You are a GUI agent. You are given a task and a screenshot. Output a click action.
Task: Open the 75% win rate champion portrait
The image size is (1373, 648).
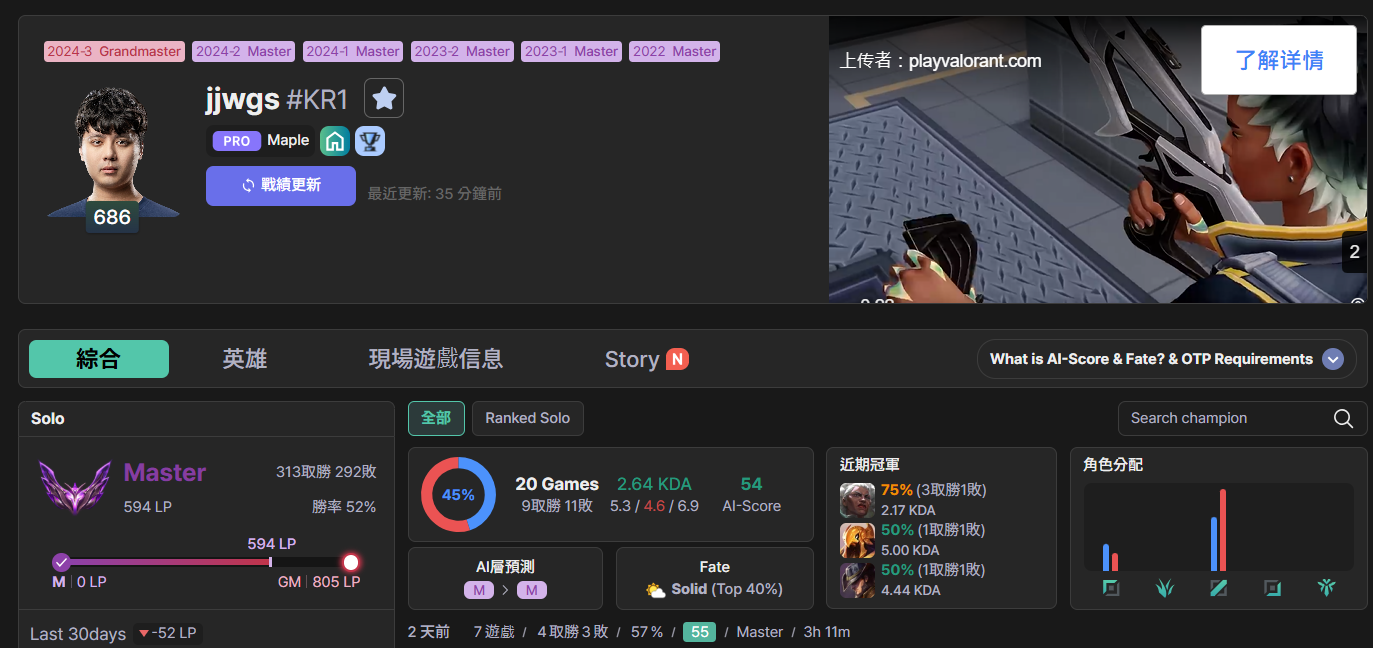tap(857, 500)
